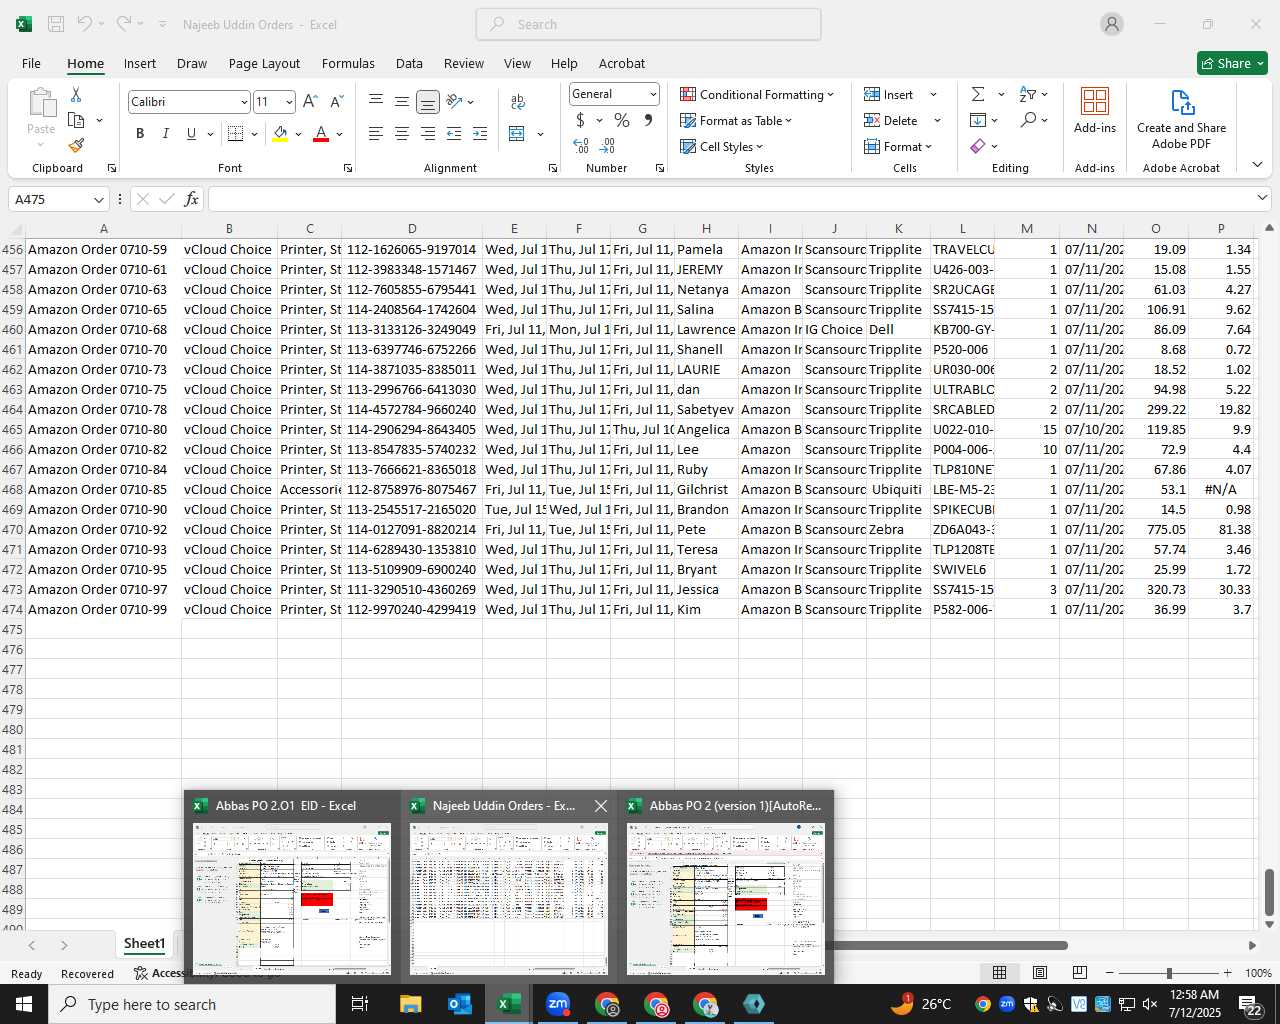Click the Orientation text angle icon
Image resolution: width=1280 pixels, height=1024 pixels.
click(455, 101)
